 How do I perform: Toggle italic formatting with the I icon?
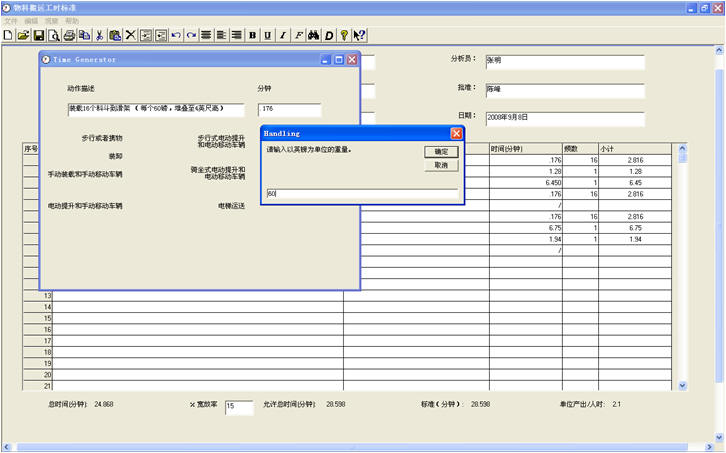coord(283,35)
